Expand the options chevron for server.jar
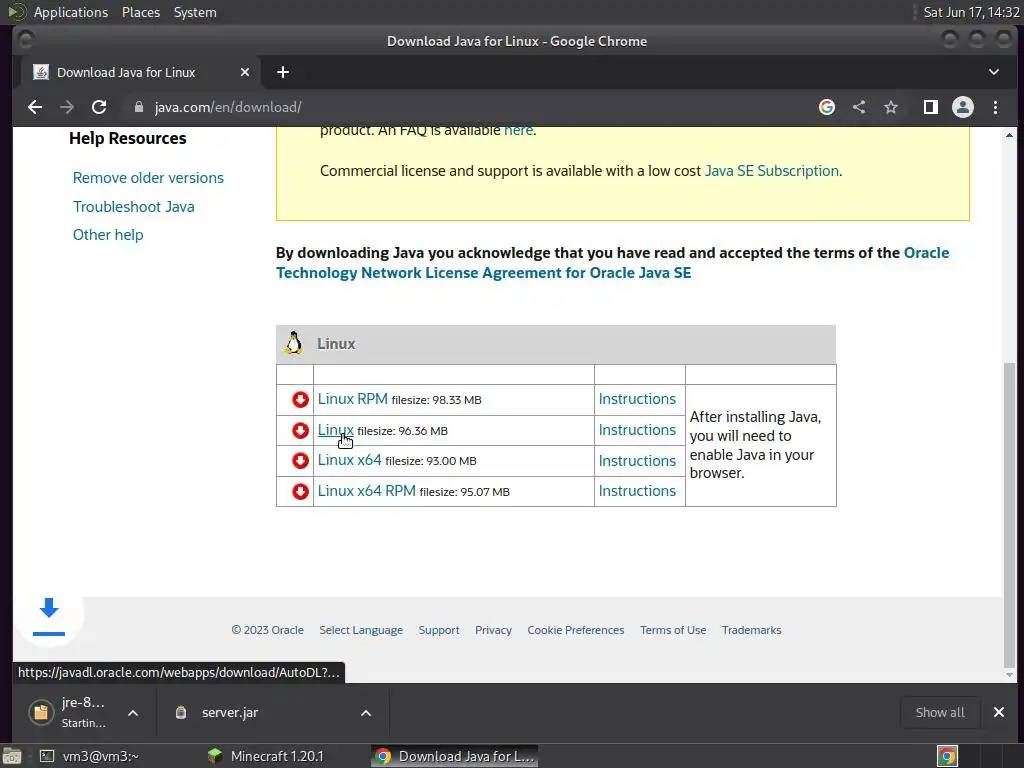Image resolution: width=1024 pixels, height=768 pixels. [366, 713]
